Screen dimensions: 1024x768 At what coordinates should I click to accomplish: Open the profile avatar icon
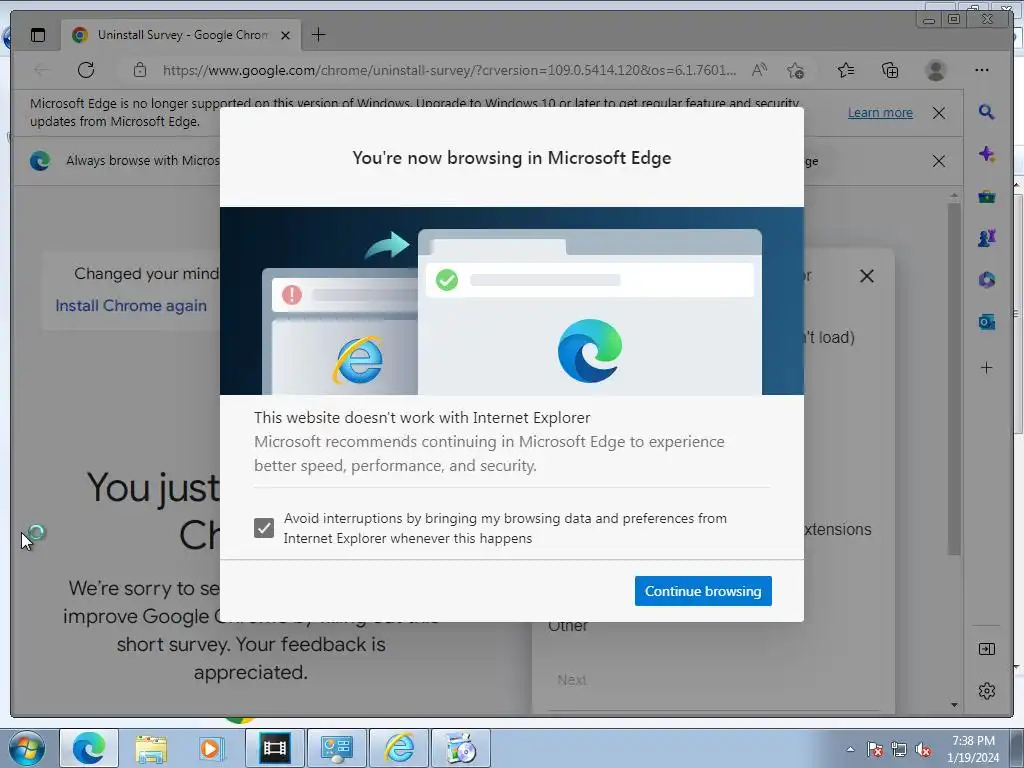936,70
